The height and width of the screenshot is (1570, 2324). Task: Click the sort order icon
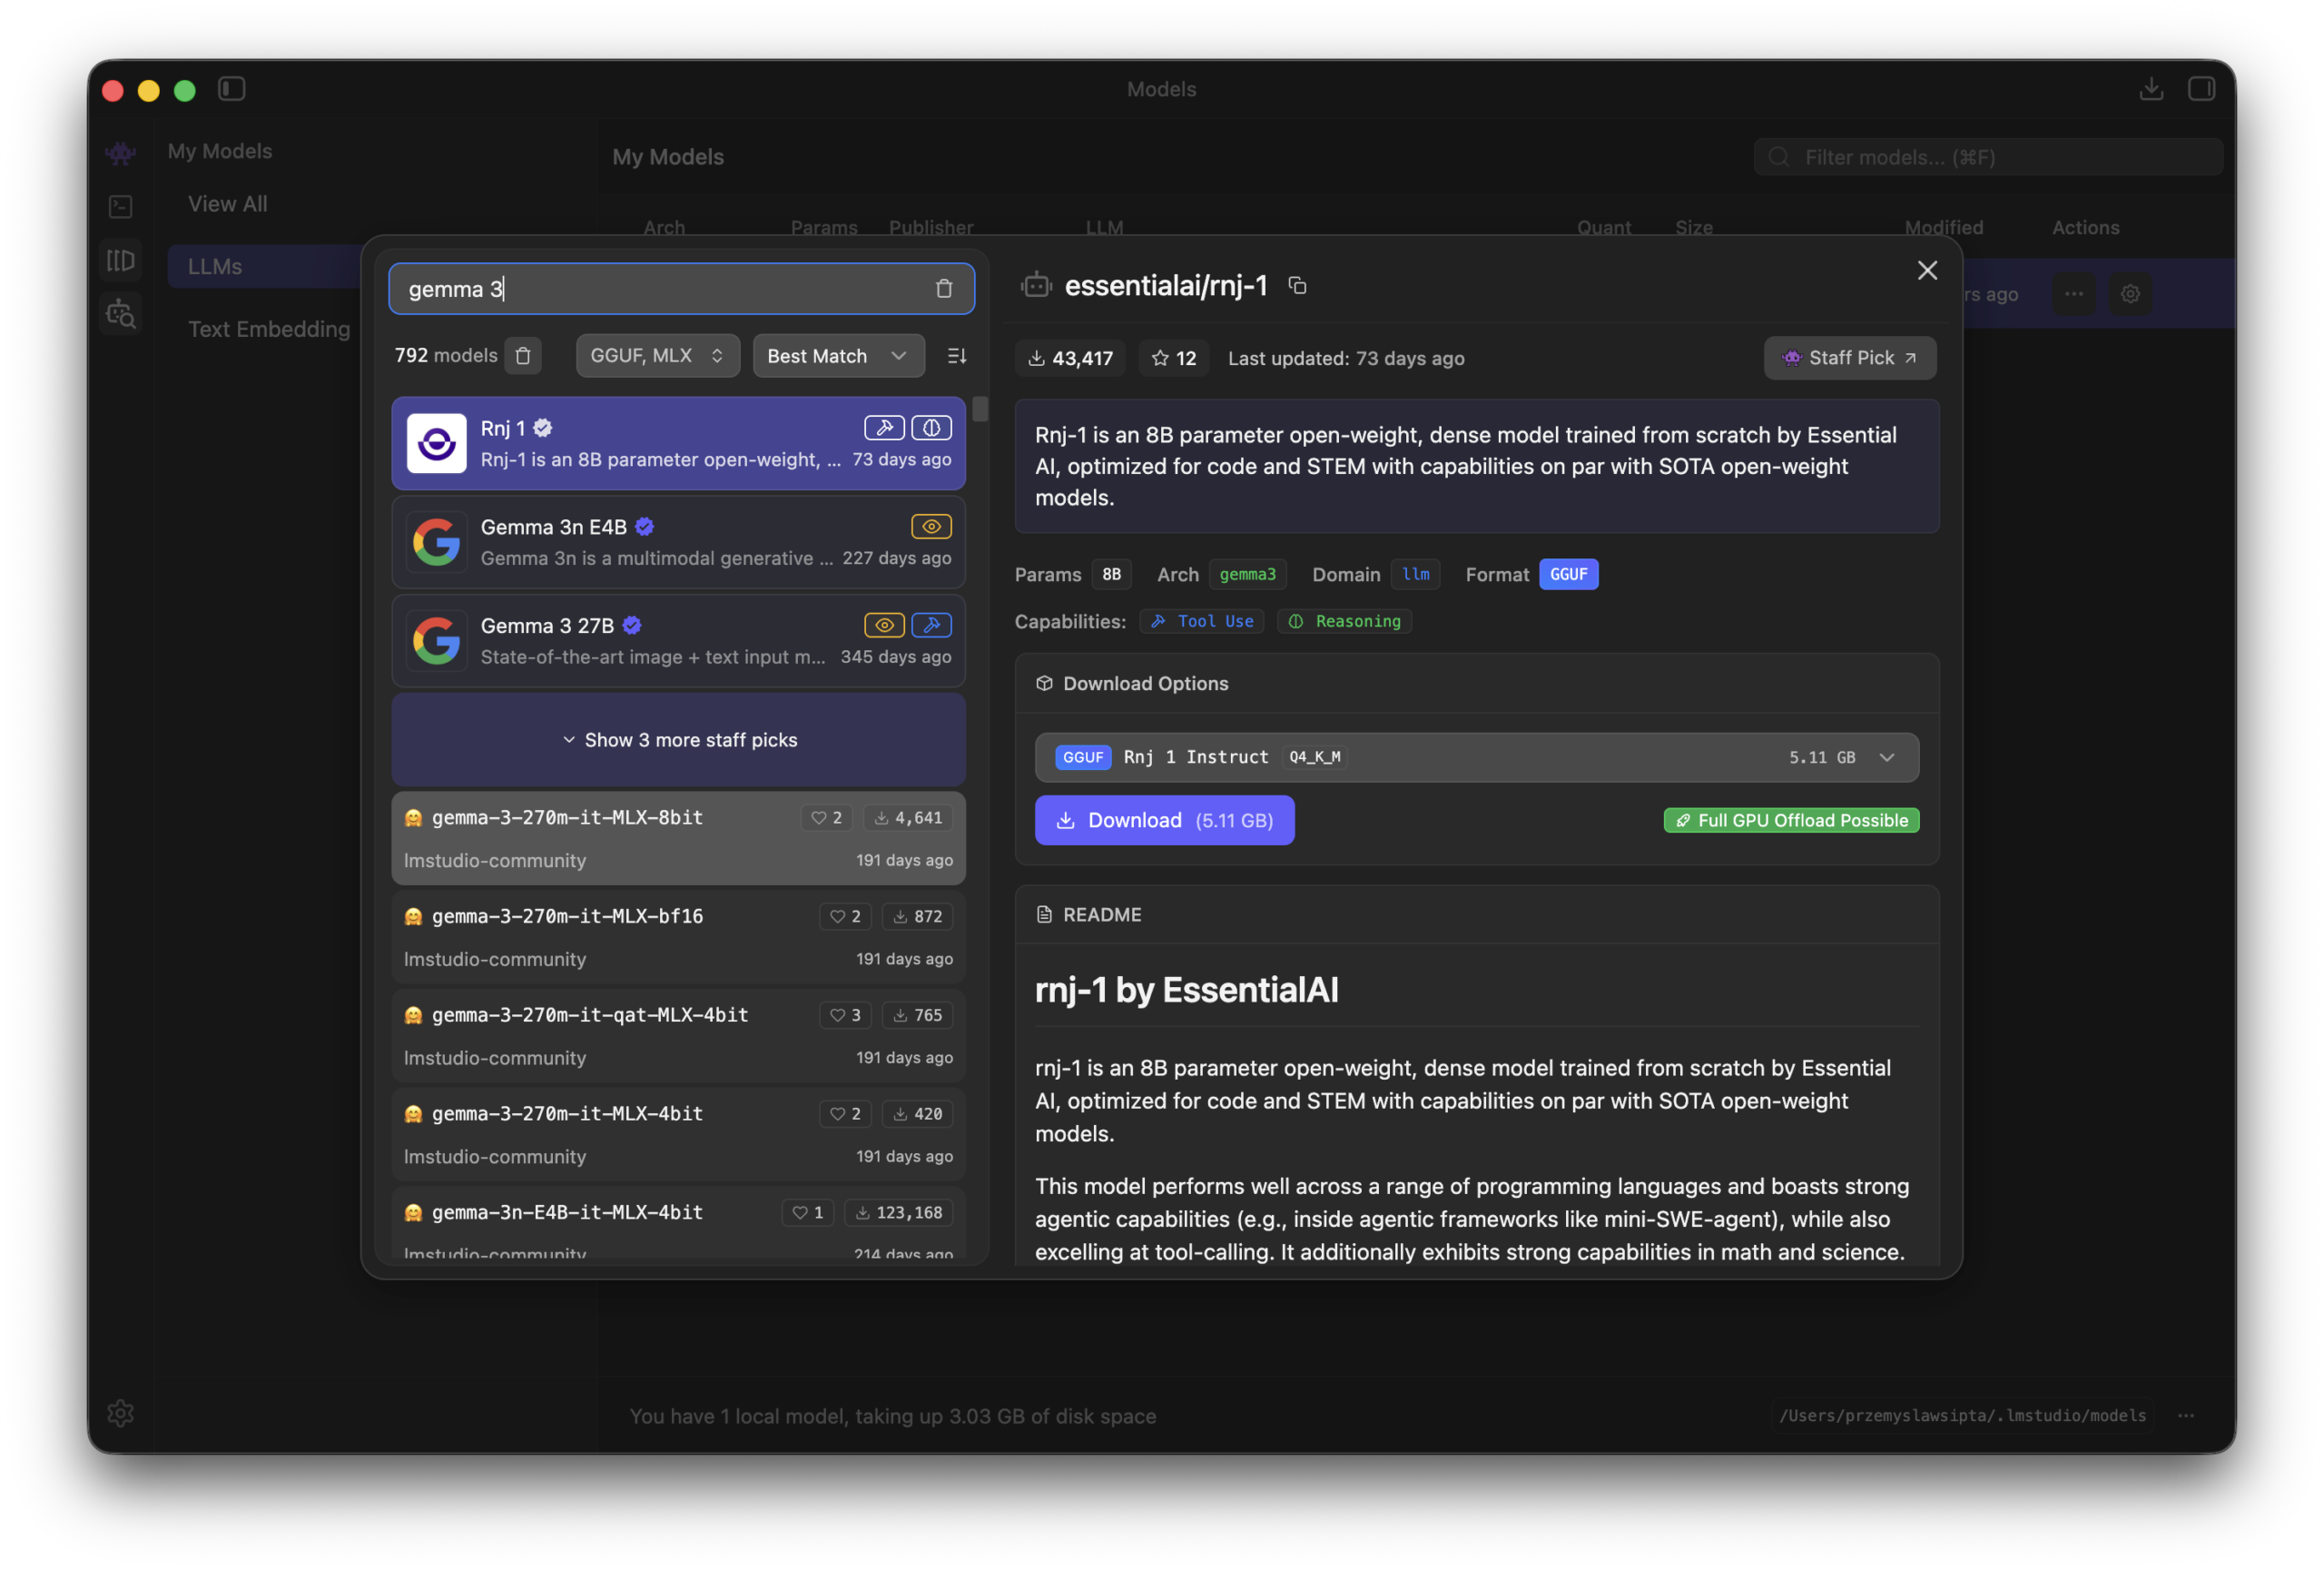coord(956,356)
